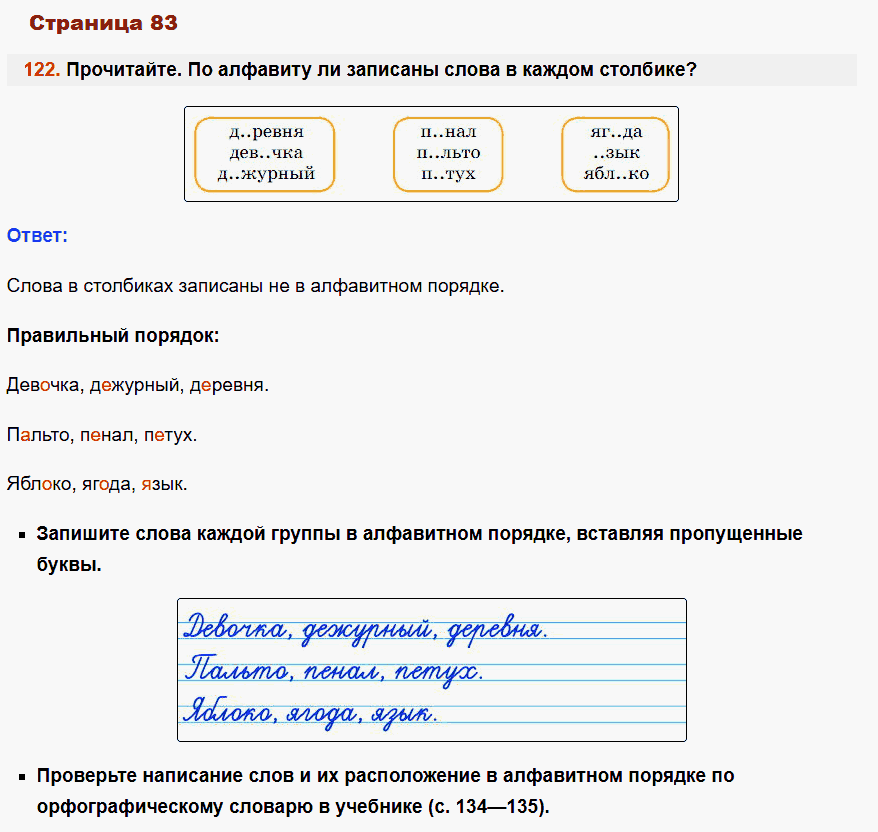Click the typed line "Пальто, пенал, петух."
The width and height of the screenshot is (878, 832).
(102, 435)
